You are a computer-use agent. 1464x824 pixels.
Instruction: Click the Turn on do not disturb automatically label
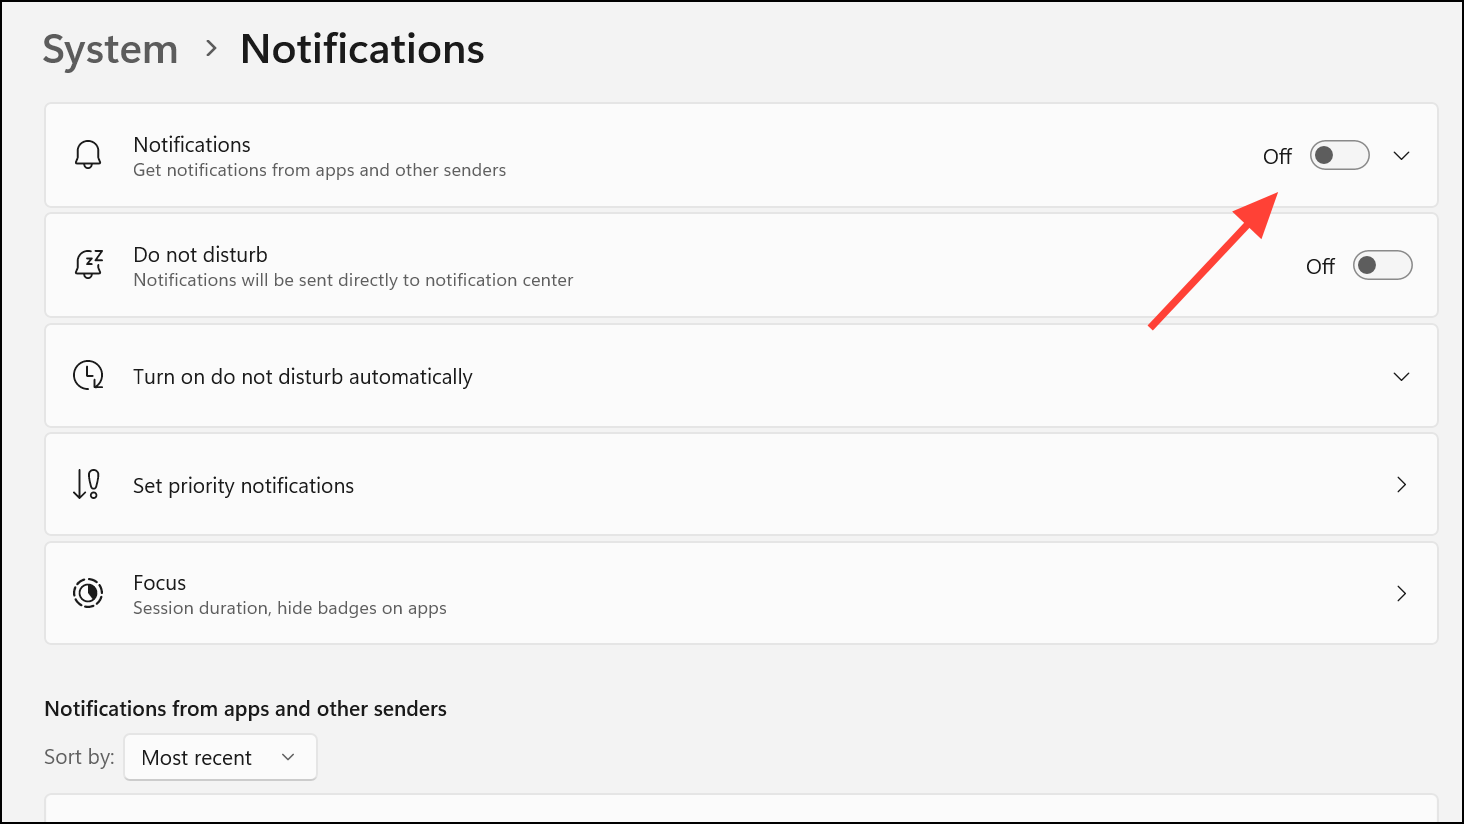point(302,377)
